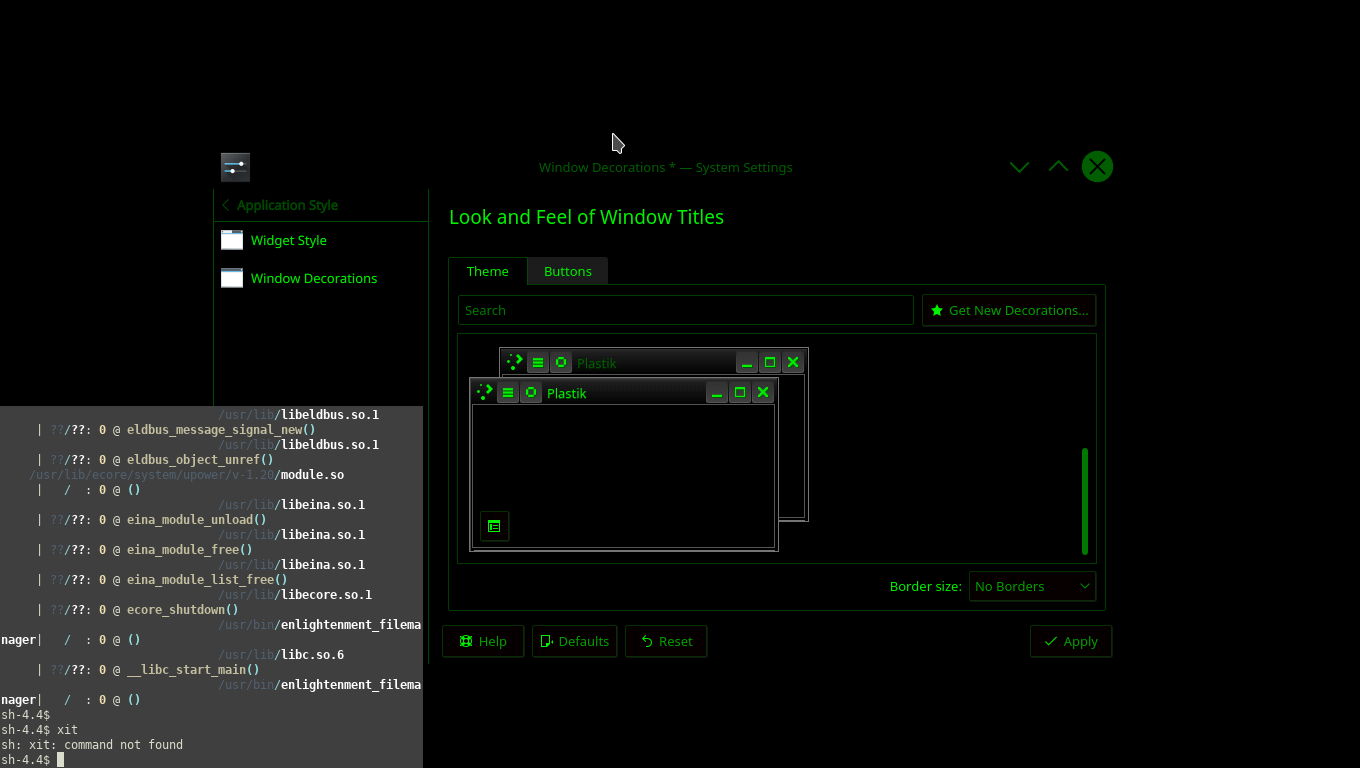Open Help for window decorations

click(482, 641)
